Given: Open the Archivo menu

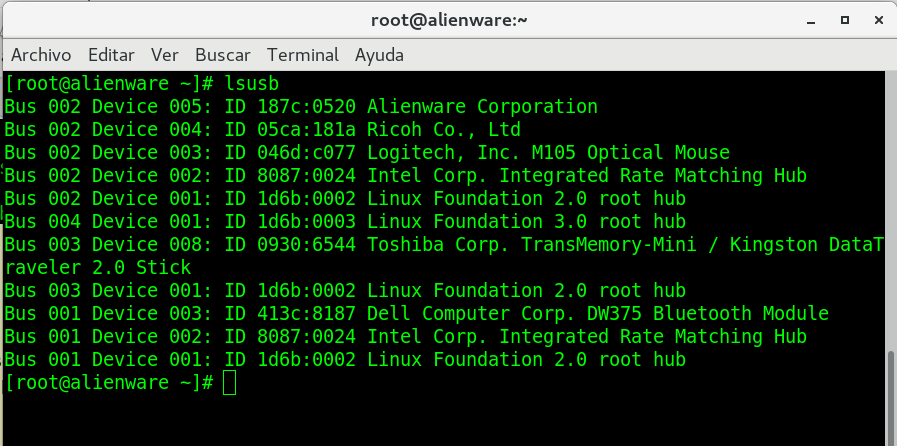Looking at the screenshot, I should (41, 54).
